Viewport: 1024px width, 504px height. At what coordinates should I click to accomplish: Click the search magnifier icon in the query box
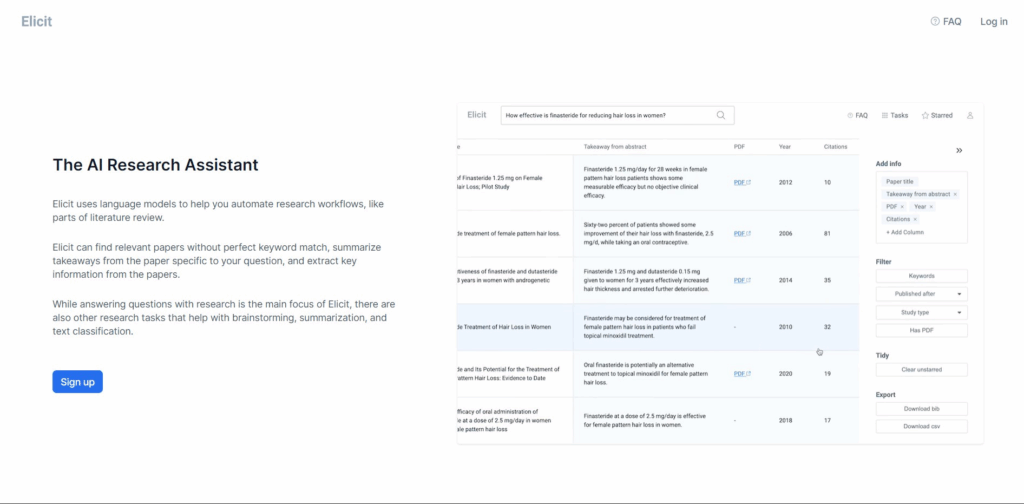(x=721, y=115)
